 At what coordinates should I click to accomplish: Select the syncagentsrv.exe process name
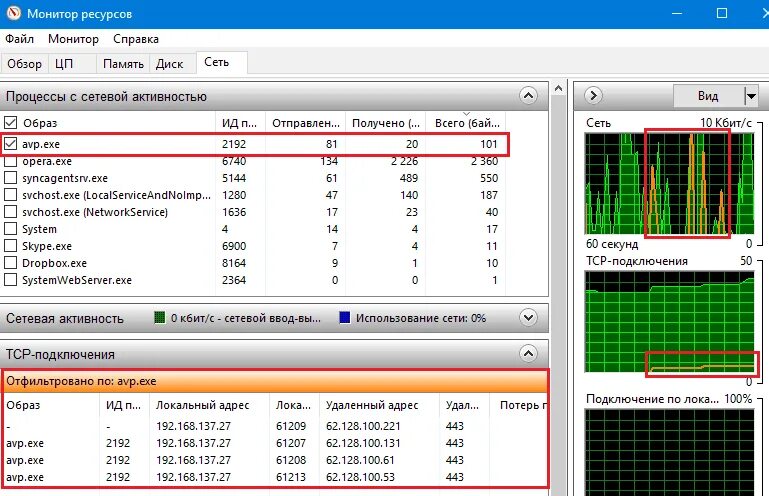65,178
